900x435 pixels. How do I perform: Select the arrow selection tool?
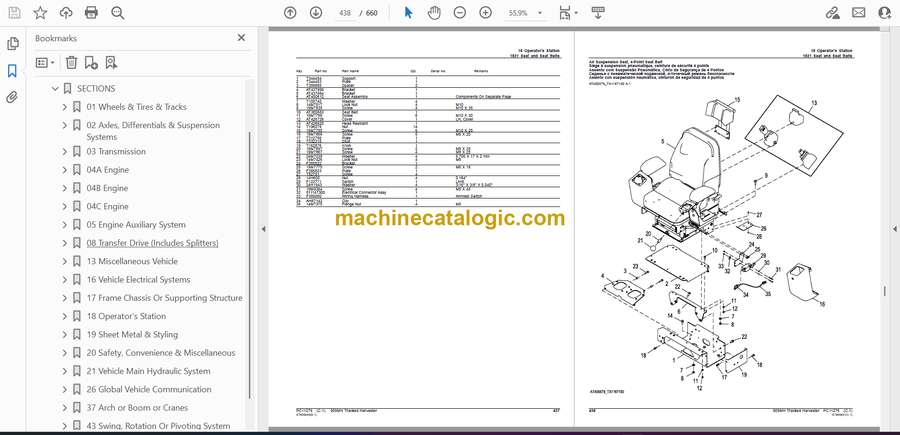[409, 13]
